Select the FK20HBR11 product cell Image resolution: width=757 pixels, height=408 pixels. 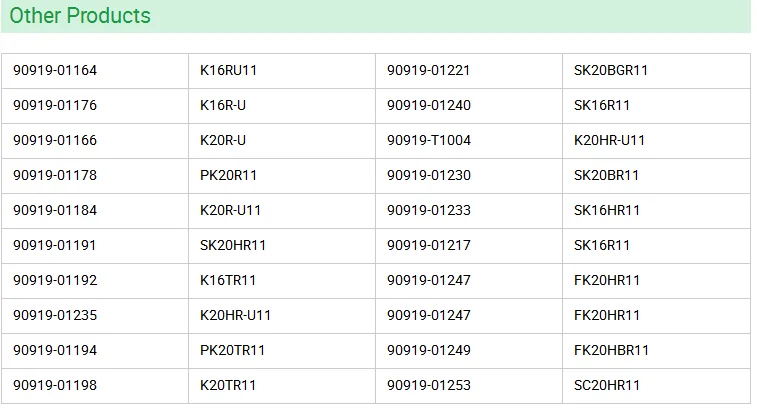611,351
